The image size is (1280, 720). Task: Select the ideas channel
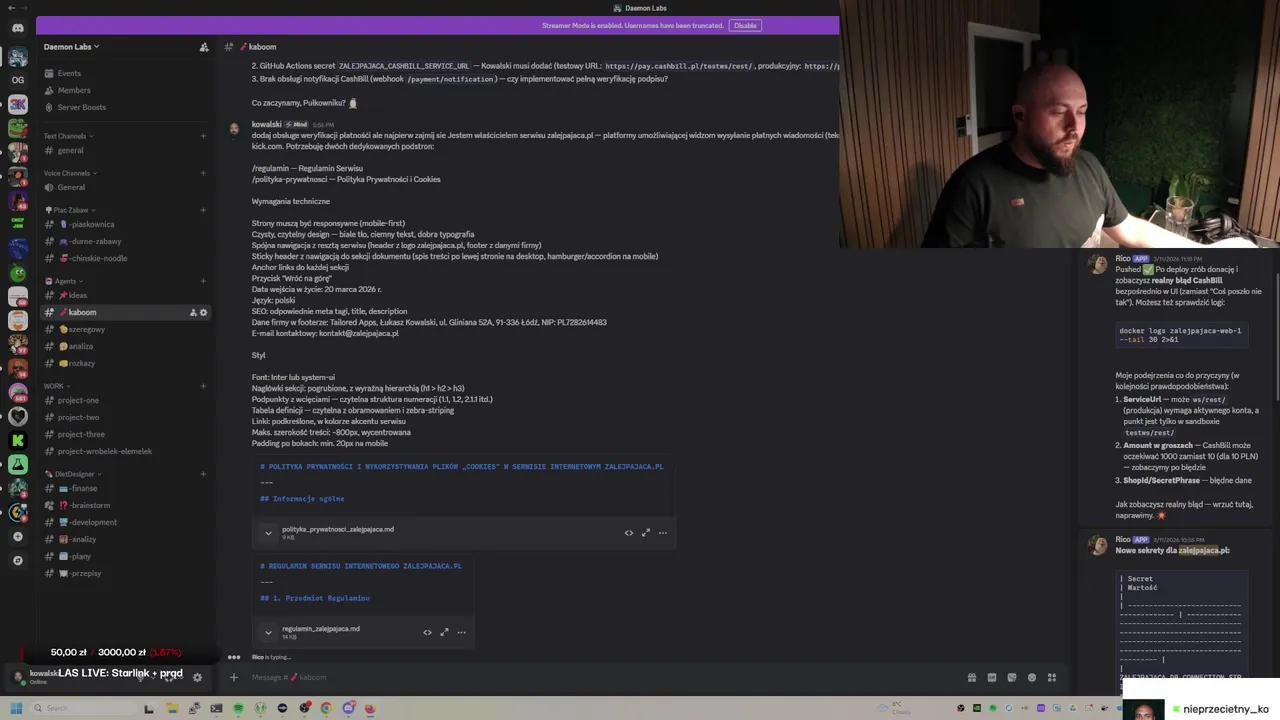pos(124,295)
